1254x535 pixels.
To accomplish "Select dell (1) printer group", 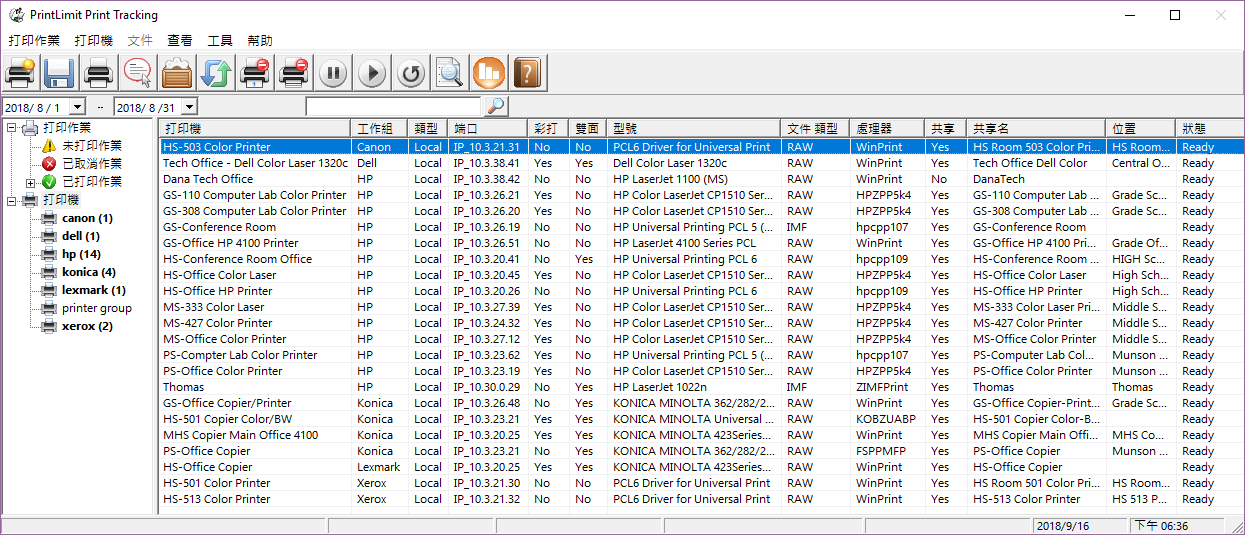I will 81,236.
